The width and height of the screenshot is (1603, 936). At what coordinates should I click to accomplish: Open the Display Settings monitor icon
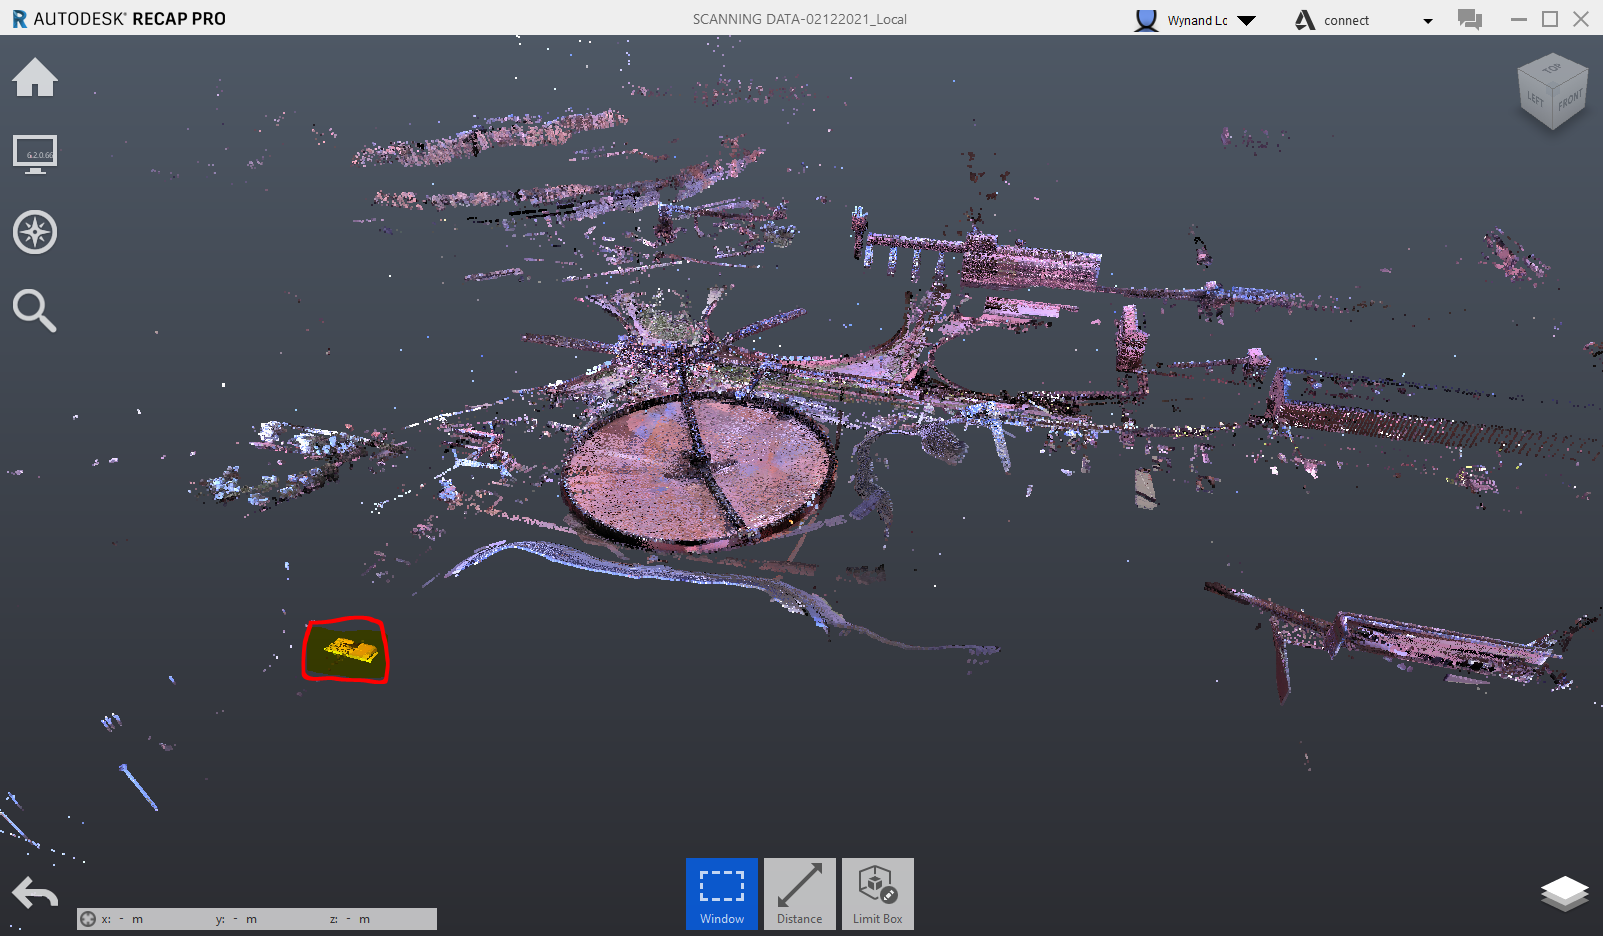coord(35,154)
